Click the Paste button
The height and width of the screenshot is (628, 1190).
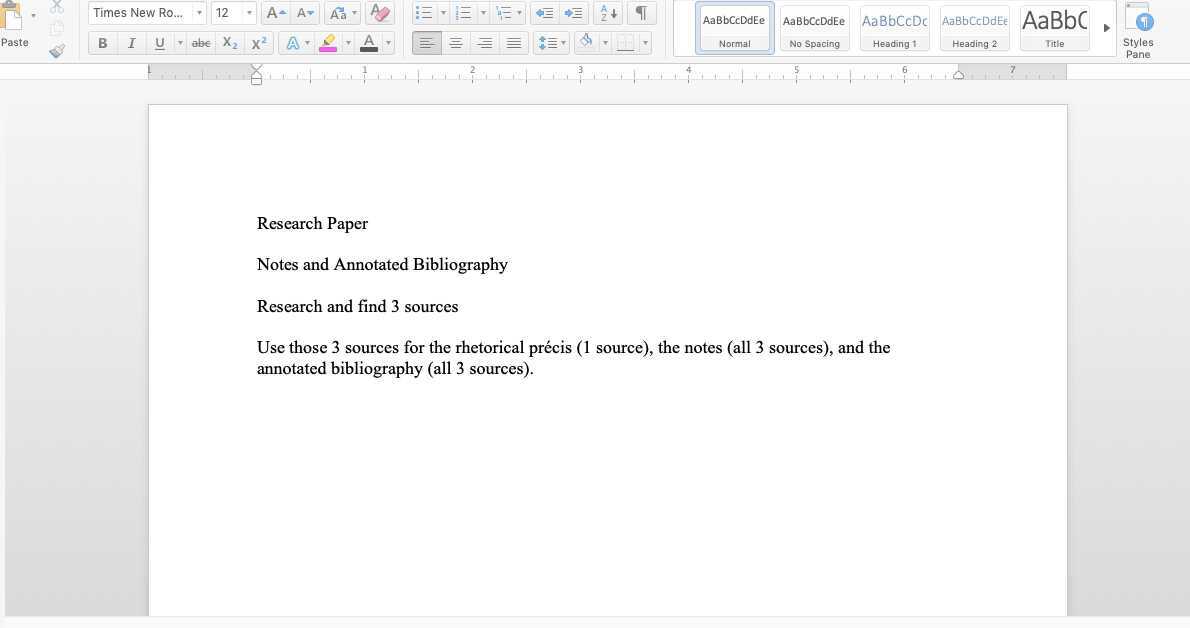[14, 25]
